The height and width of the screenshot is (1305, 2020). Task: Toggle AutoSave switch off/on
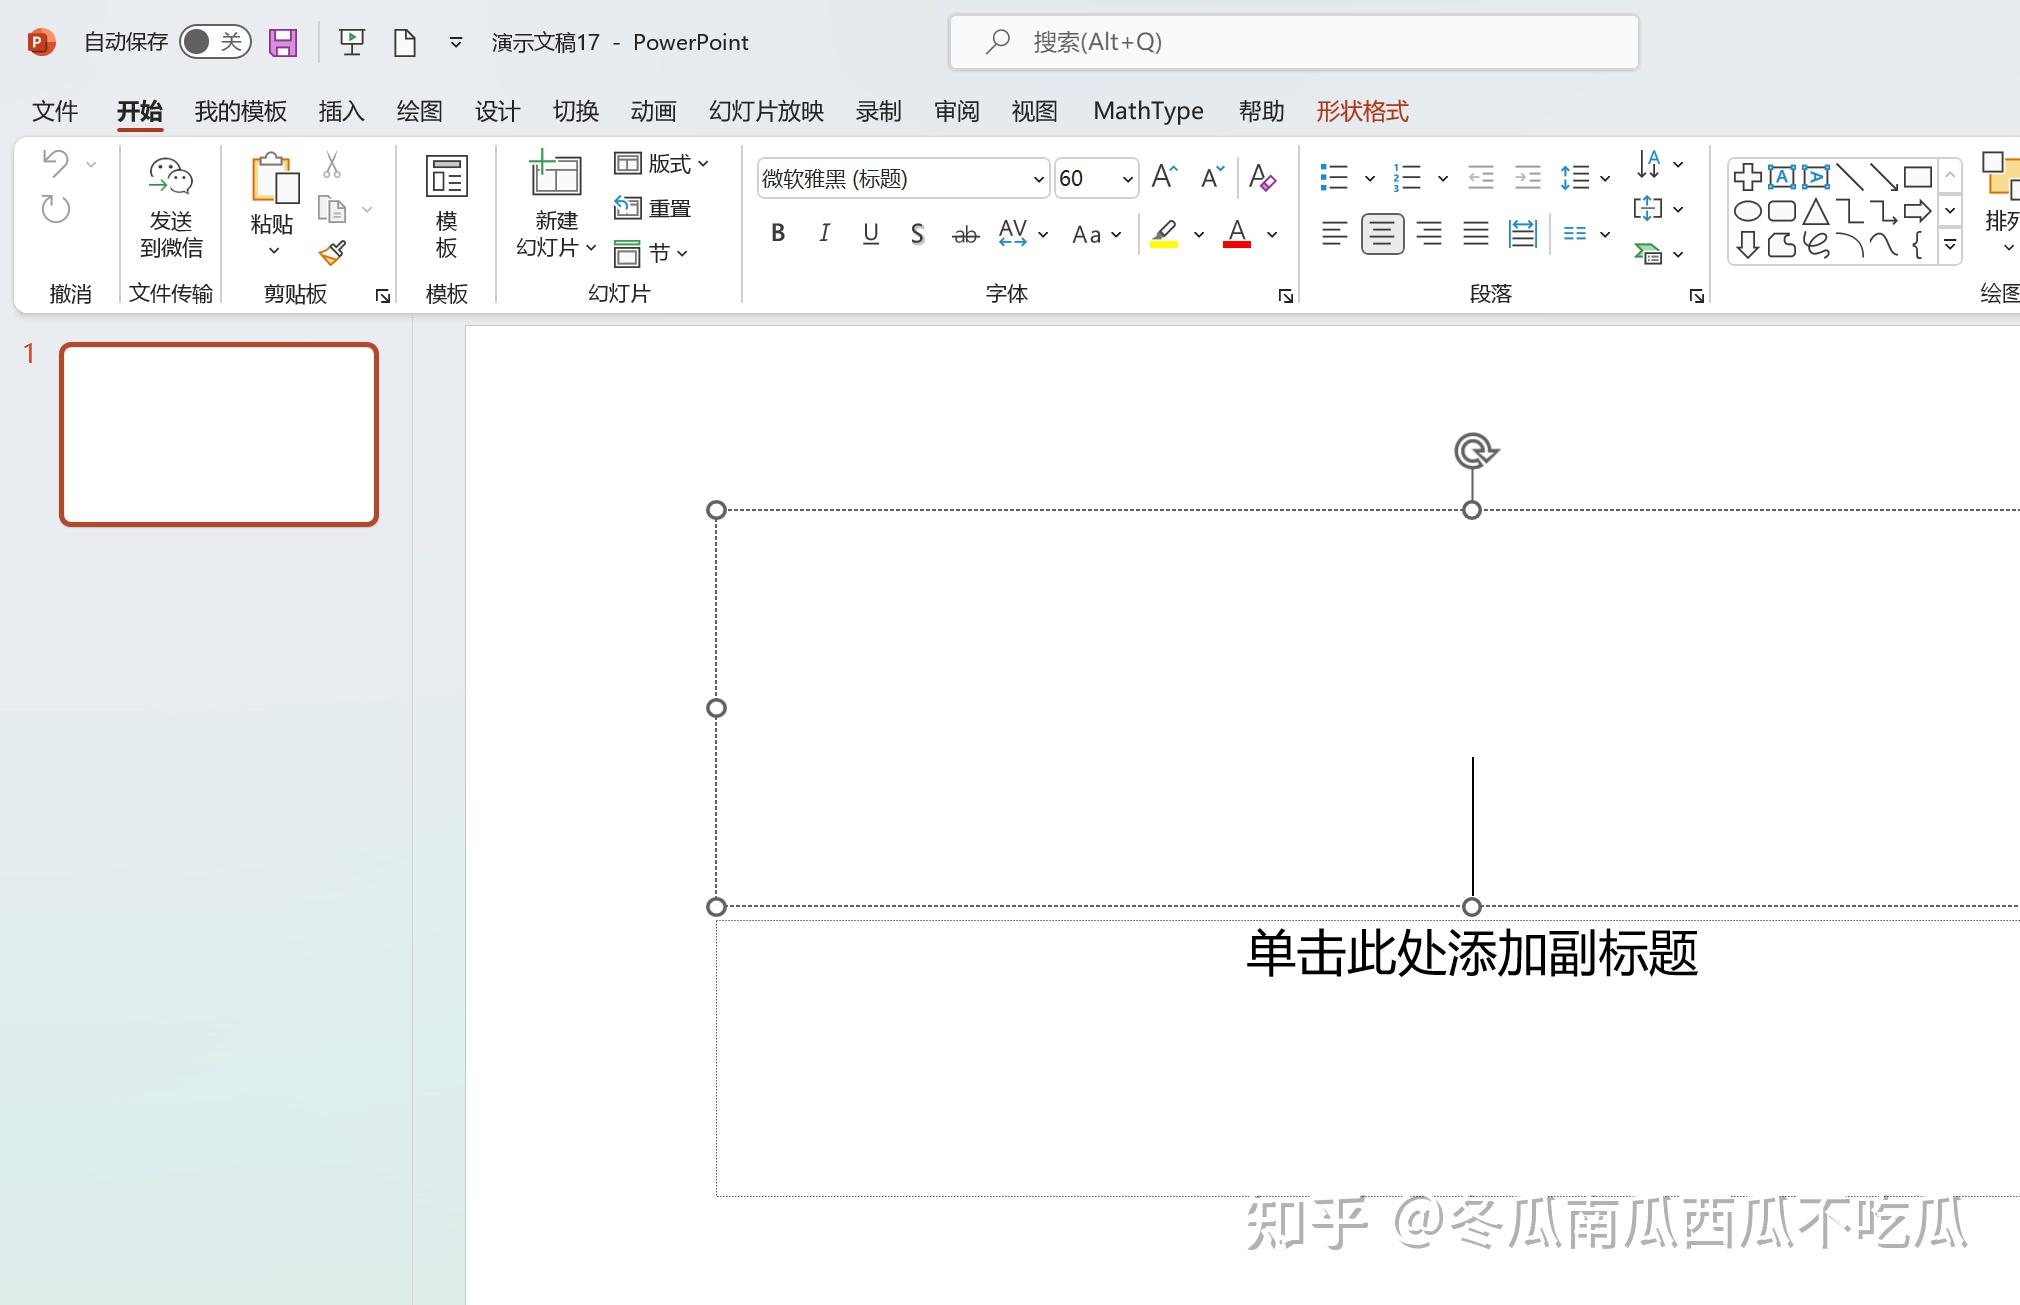point(215,42)
